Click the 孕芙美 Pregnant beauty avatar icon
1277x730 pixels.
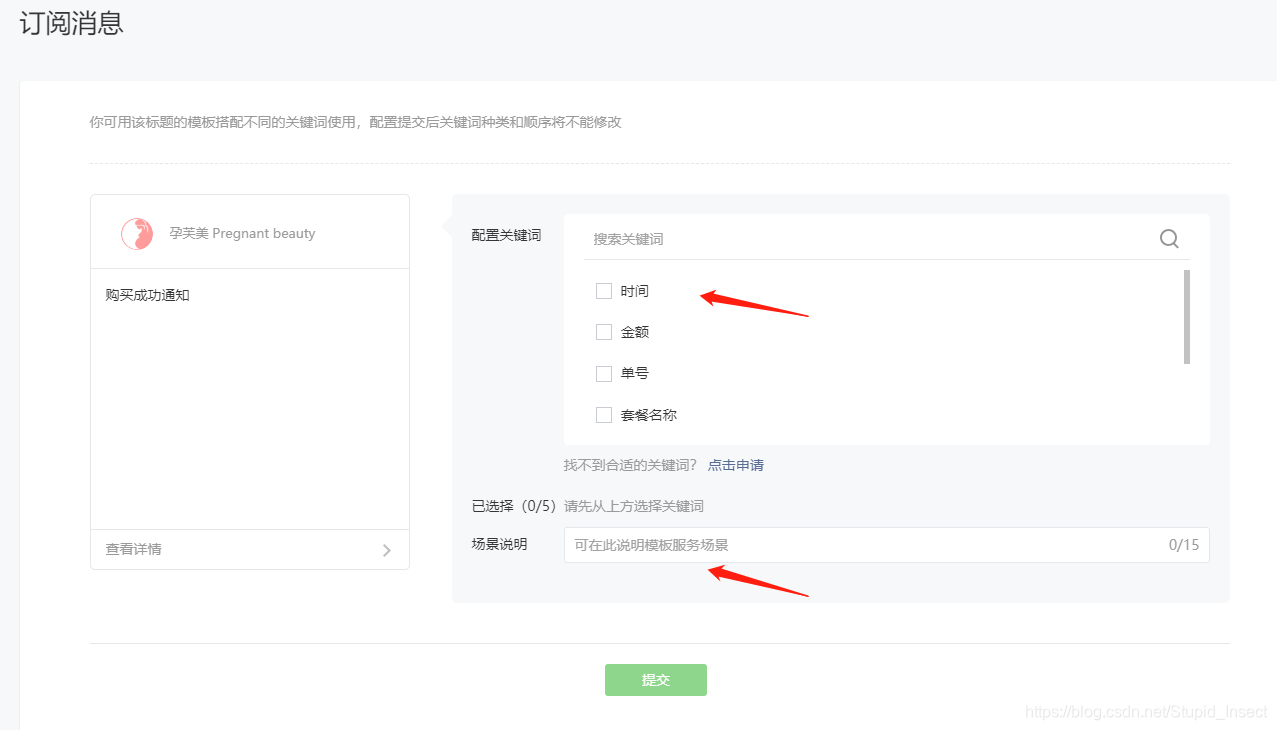pyautogui.click(x=136, y=233)
